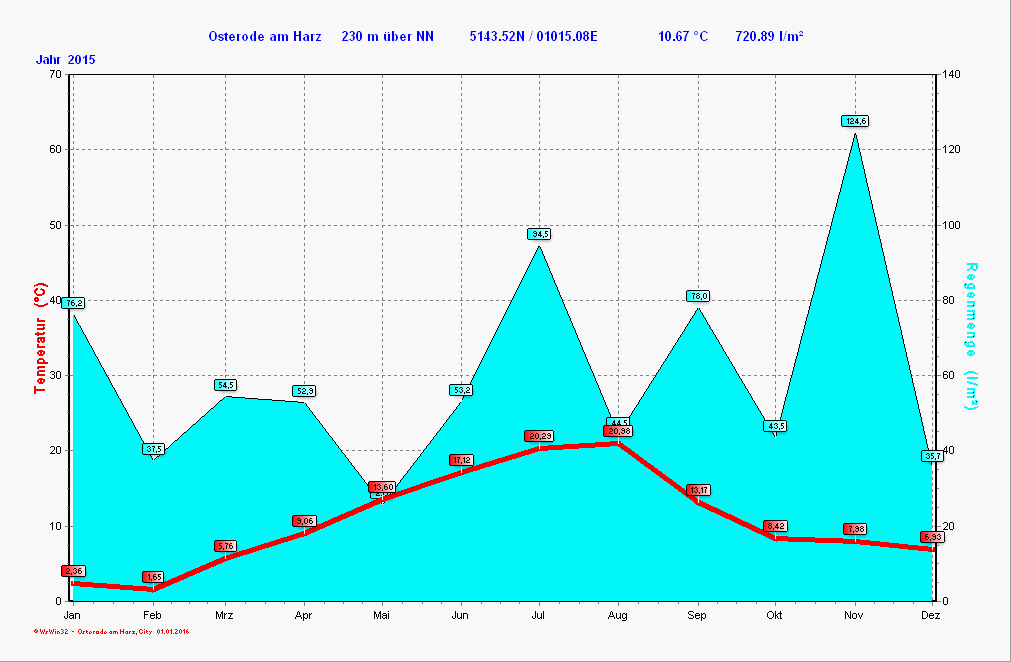Select the Jun month label on x-axis
This screenshot has width=1011, height=662.
coord(460,615)
